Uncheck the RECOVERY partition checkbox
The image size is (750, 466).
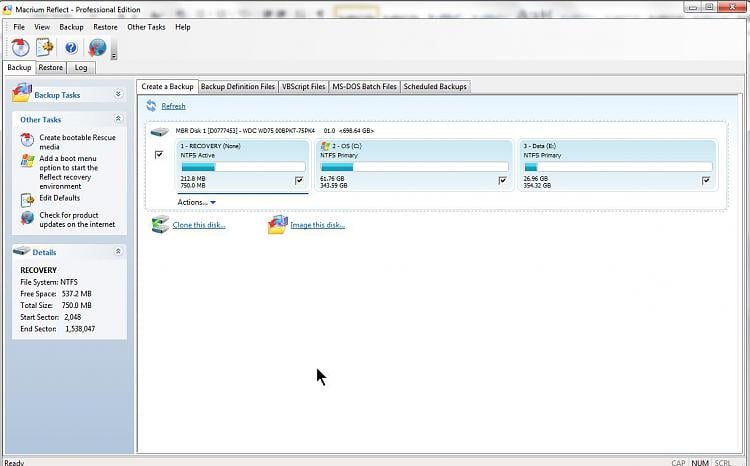(x=299, y=180)
